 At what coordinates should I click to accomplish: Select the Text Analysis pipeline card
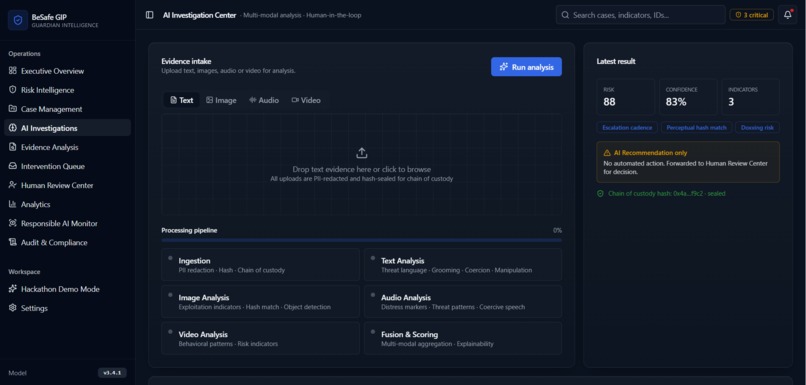click(x=463, y=265)
